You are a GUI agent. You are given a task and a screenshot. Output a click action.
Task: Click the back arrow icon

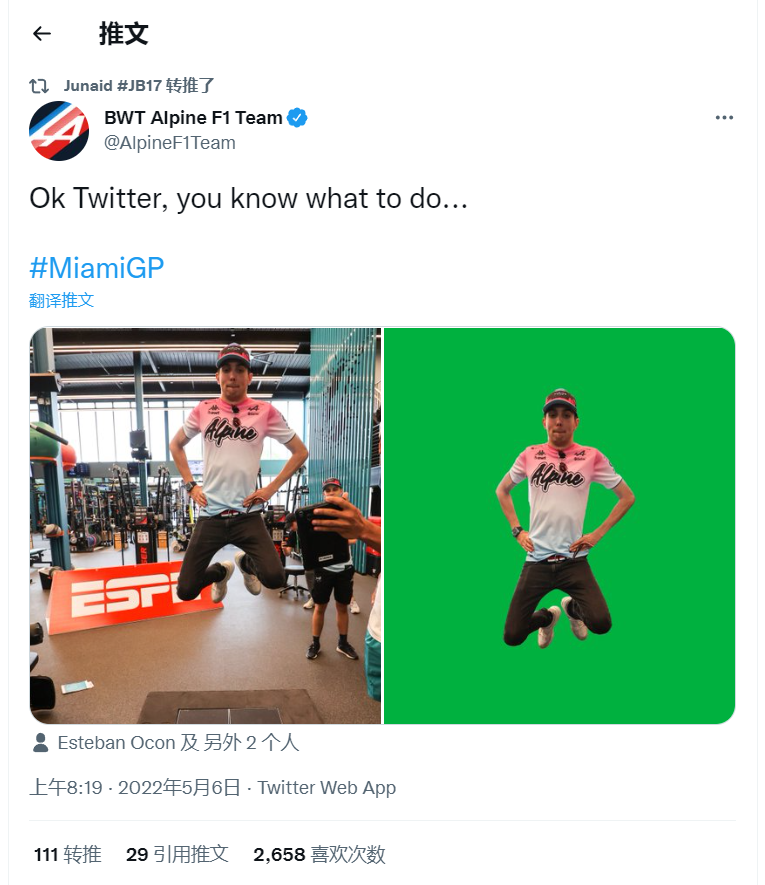(x=41, y=34)
